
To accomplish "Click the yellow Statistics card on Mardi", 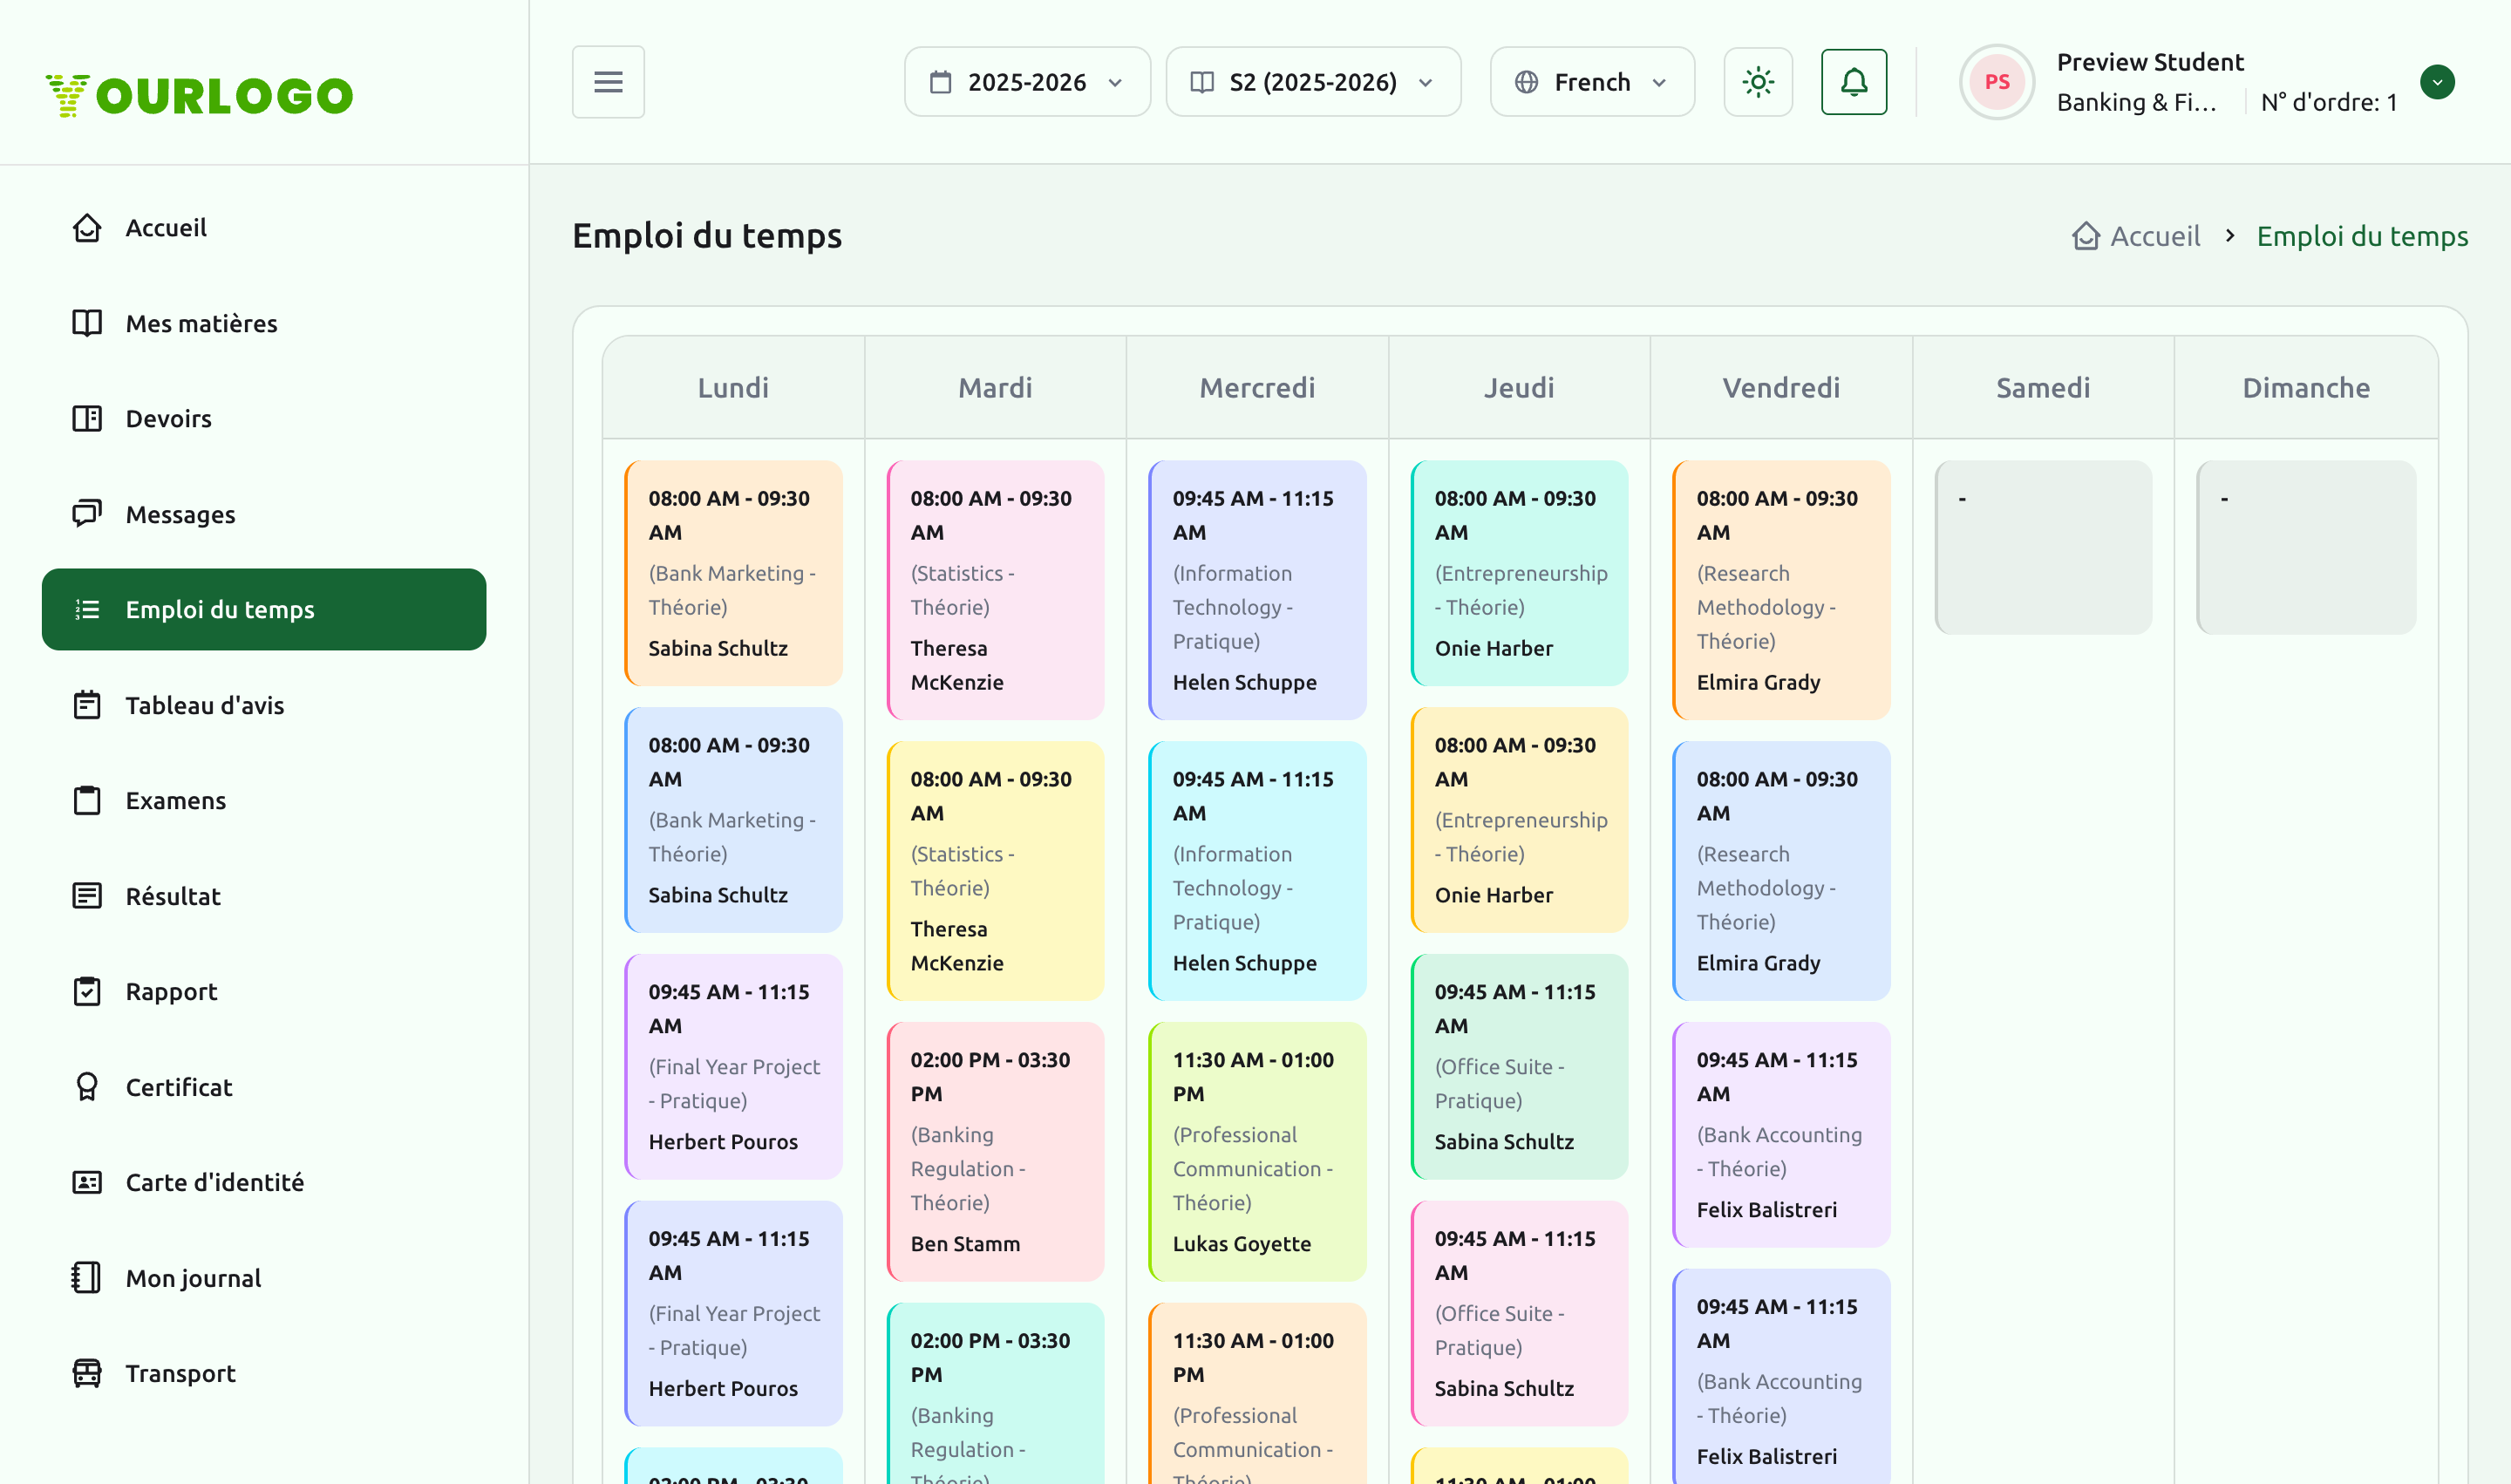I will (995, 871).
